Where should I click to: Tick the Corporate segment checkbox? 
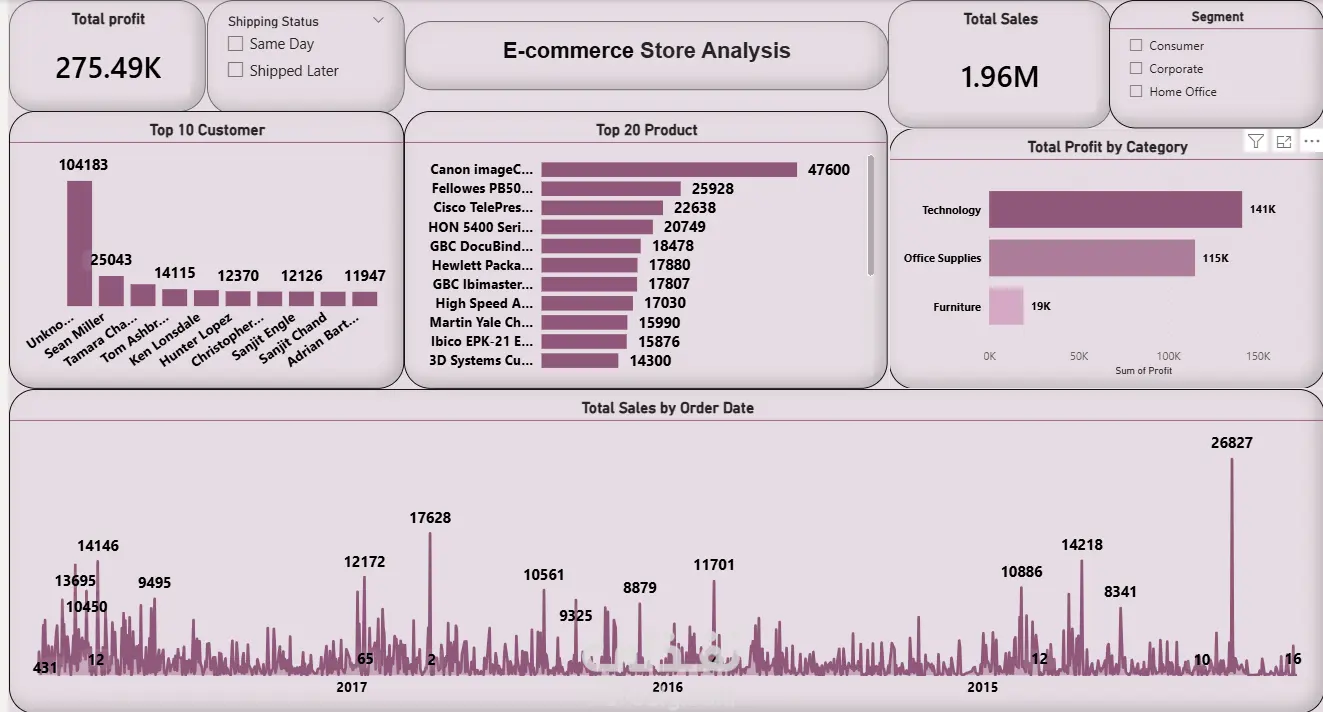(1136, 69)
